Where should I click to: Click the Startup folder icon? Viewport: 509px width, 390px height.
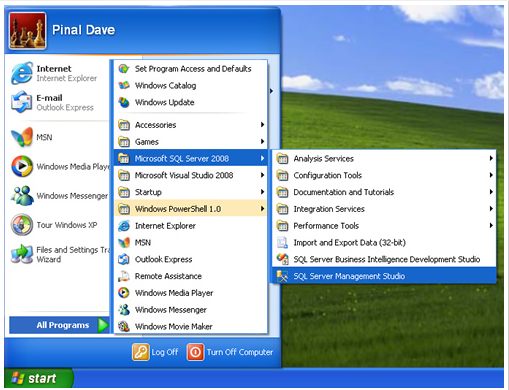point(124,192)
